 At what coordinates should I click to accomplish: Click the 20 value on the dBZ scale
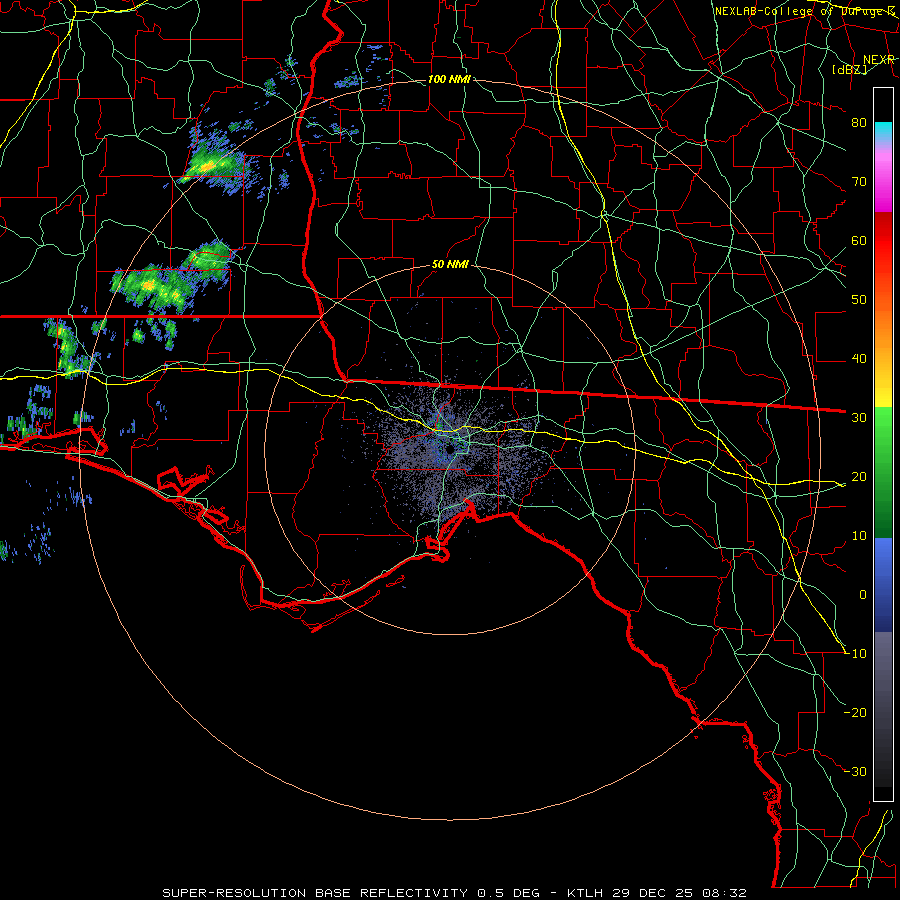tap(859, 477)
